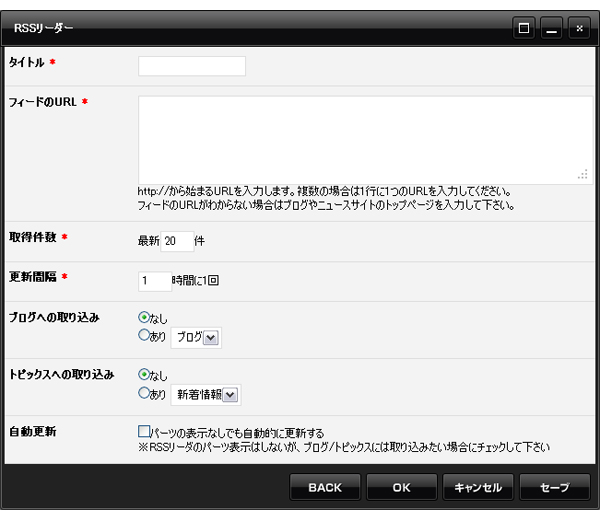The width and height of the screenshot is (600, 530).
Task: Maximize the RSSリーダー dialog
Action: pos(524,28)
